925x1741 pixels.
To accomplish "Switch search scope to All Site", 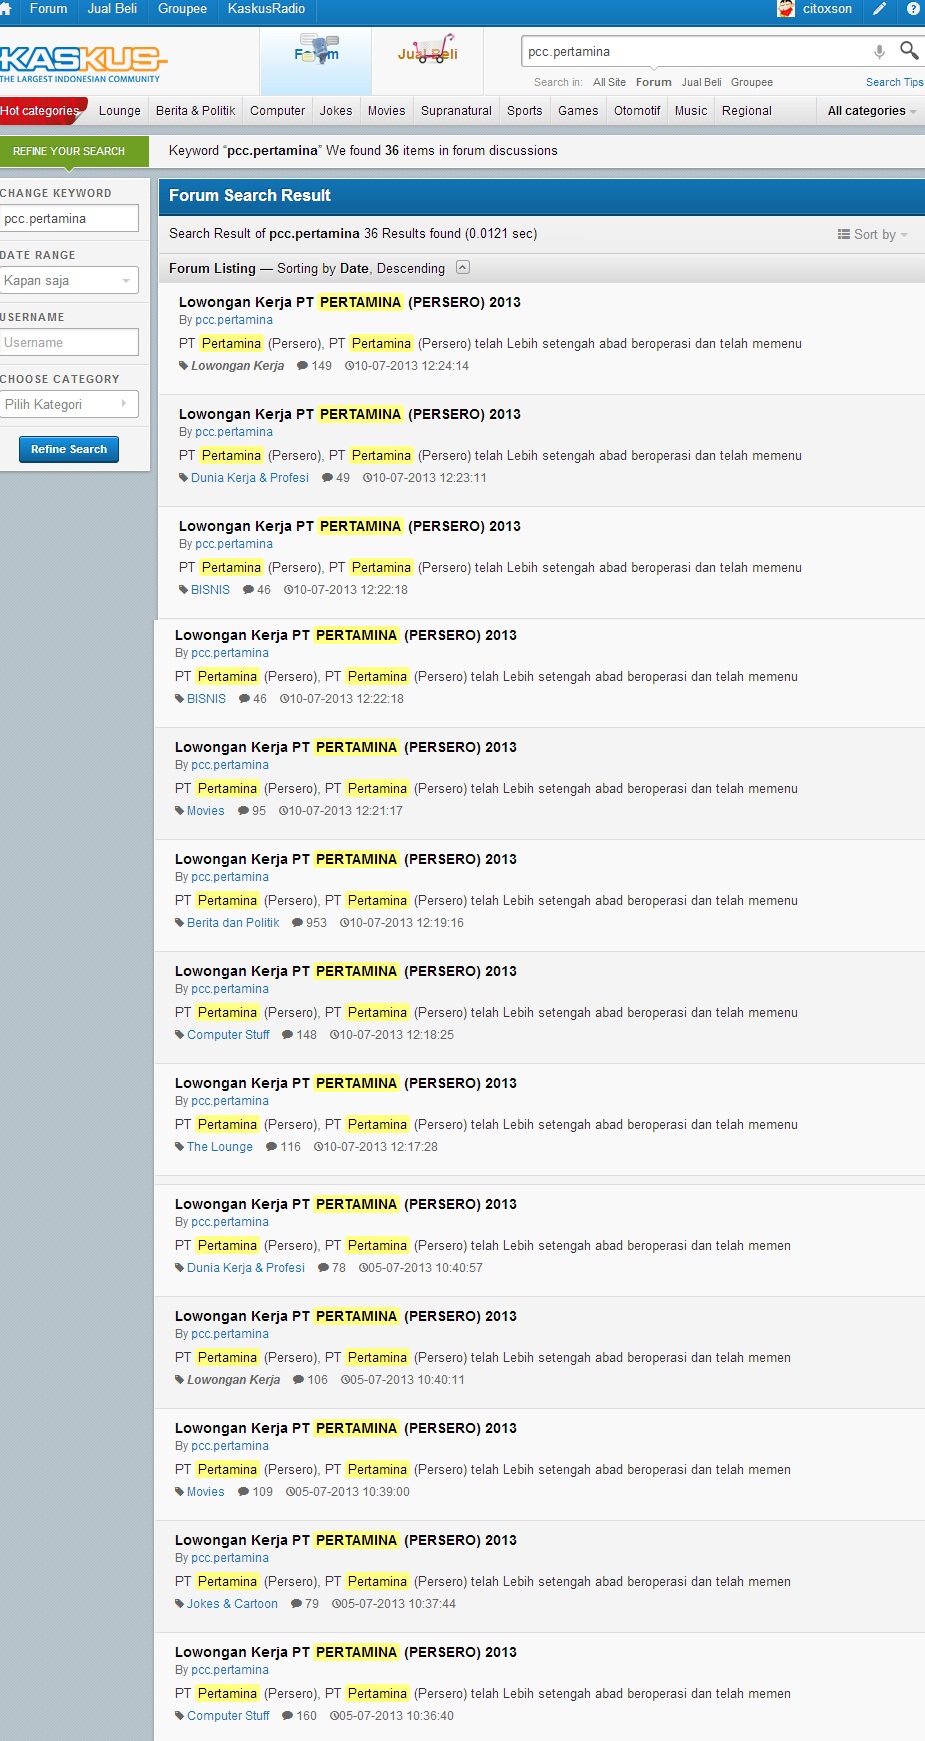I will (609, 82).
